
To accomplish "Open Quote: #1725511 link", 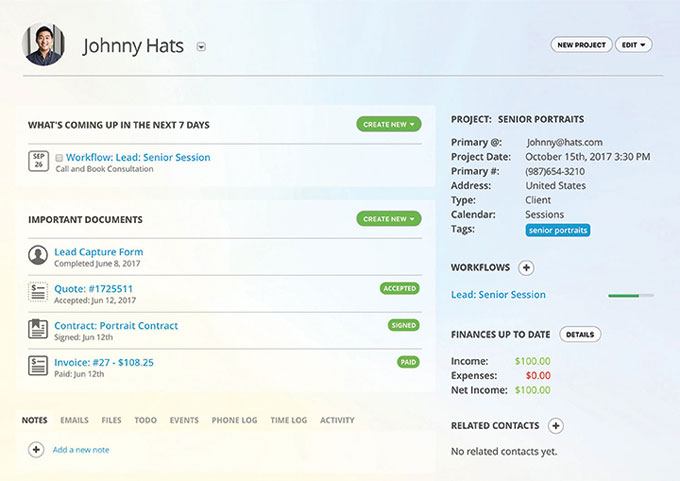I will (x=93, y=289).
